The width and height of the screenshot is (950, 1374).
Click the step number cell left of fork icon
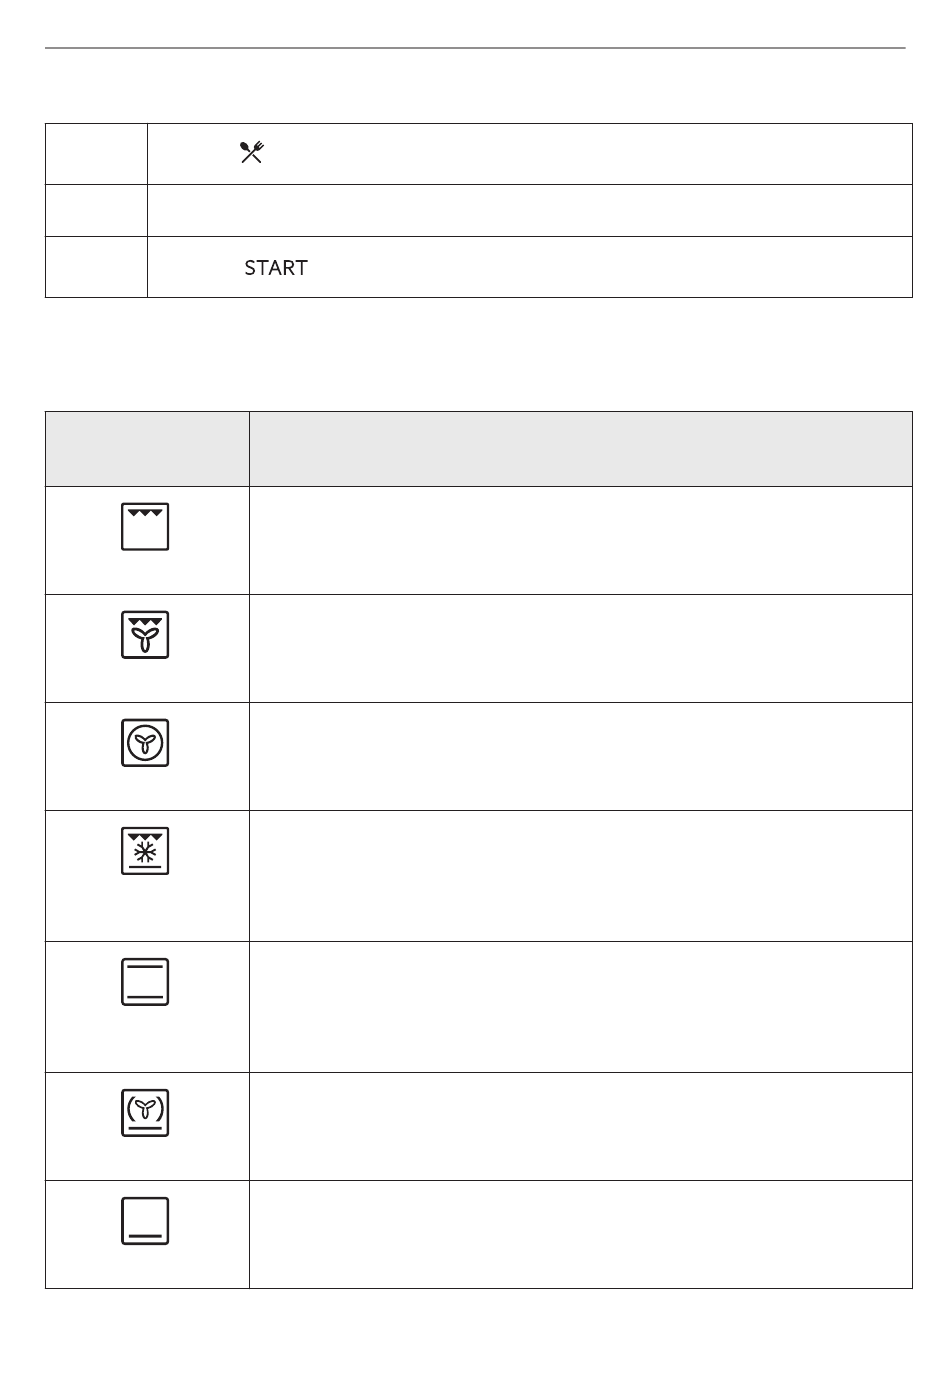click(97, 154)
